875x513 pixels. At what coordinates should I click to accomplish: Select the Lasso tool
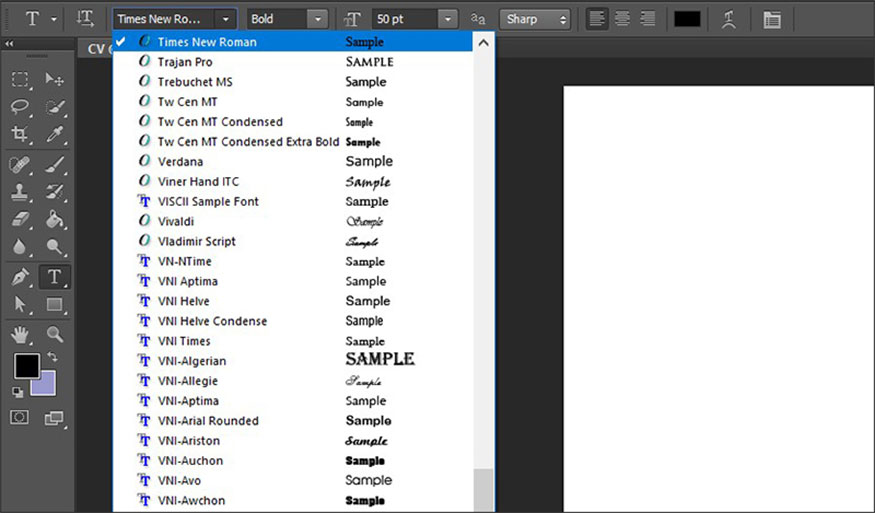(20, 107)
